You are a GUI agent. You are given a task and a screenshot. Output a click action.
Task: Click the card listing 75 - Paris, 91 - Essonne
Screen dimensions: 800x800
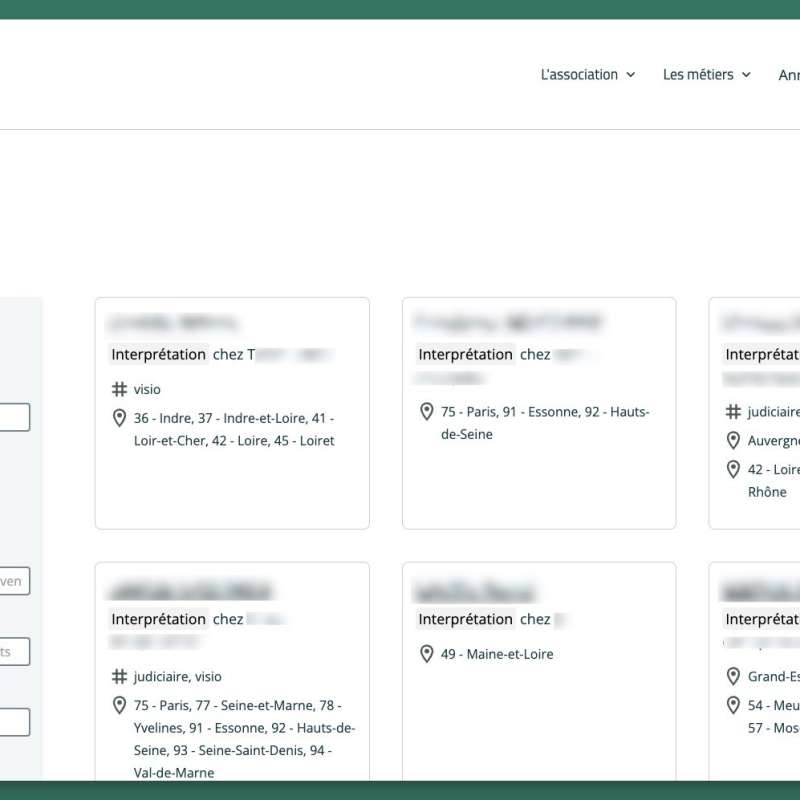tap(539, 412)
